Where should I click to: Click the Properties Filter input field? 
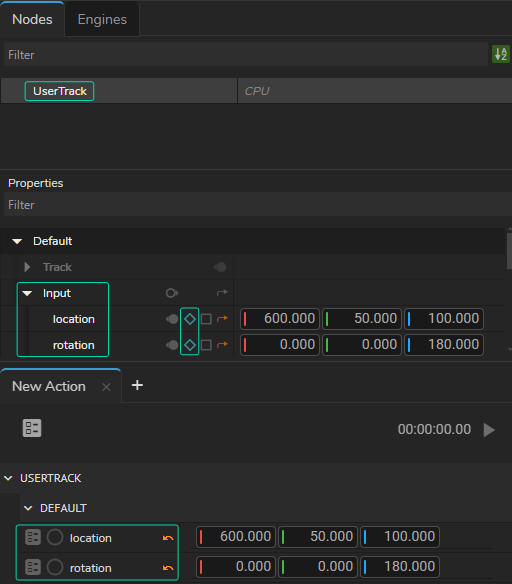click(257, 204)
